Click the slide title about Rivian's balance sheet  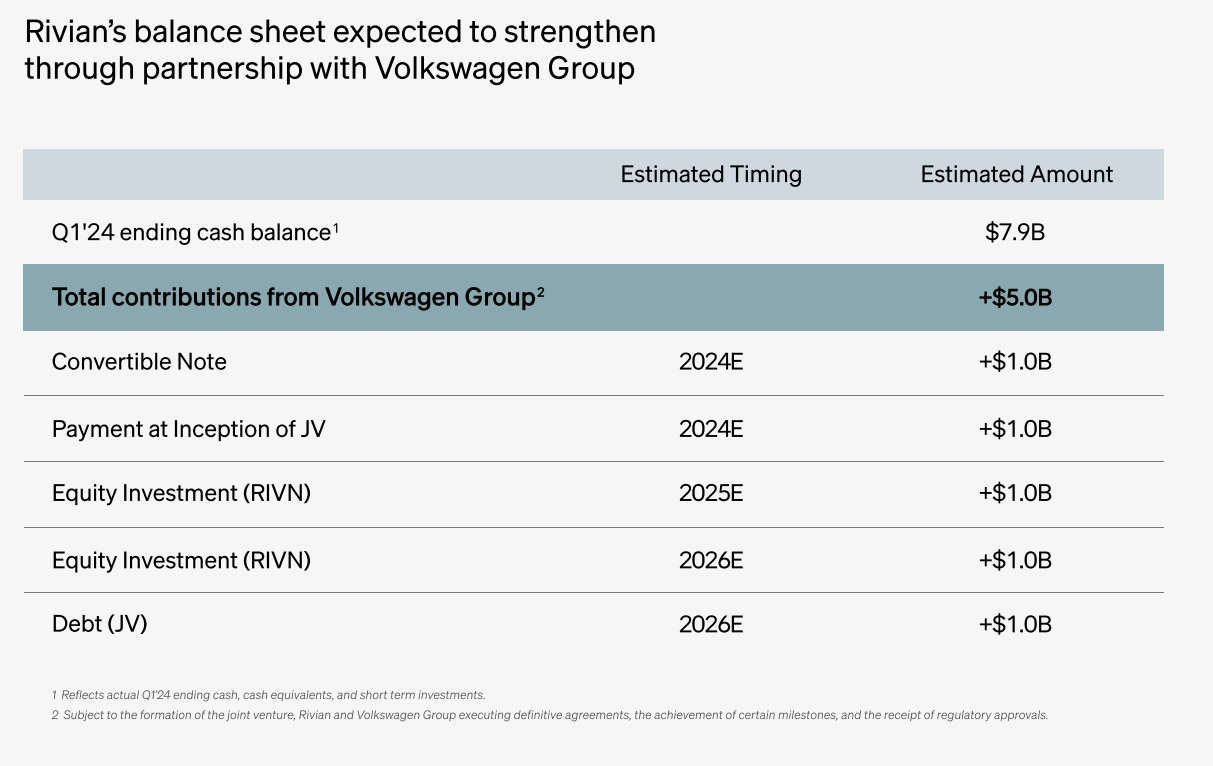tap(340, 50)
